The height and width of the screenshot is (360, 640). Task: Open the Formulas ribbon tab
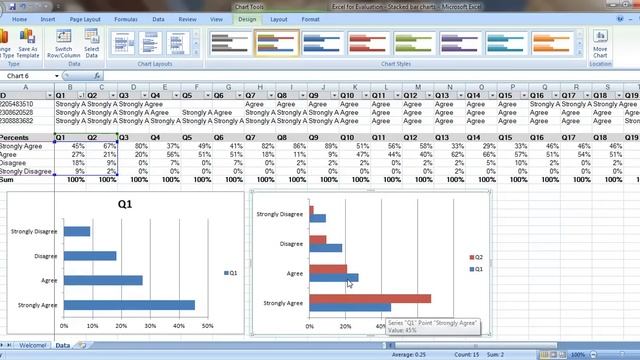[126, 19]
